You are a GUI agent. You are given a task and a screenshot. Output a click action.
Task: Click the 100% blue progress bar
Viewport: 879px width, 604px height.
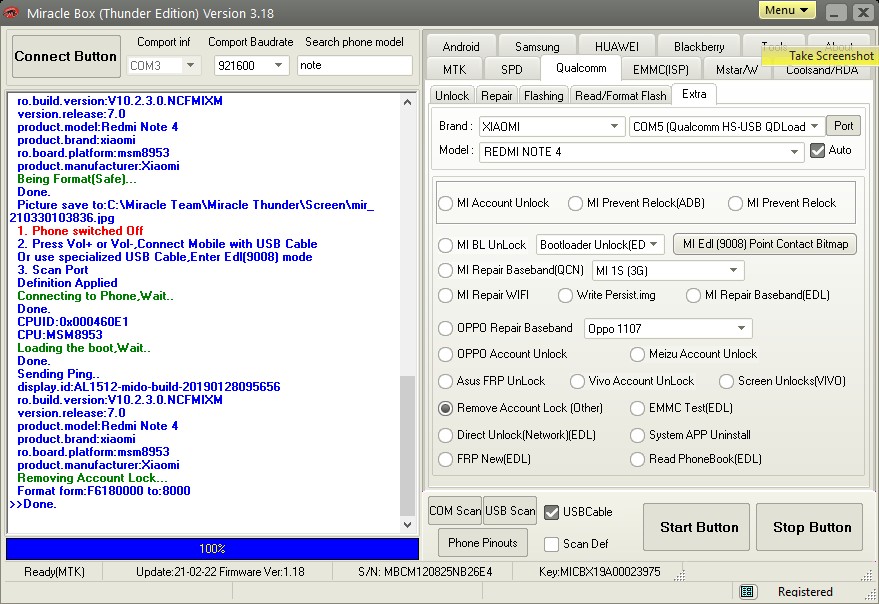pyautogui.click(x=212, y=549)
